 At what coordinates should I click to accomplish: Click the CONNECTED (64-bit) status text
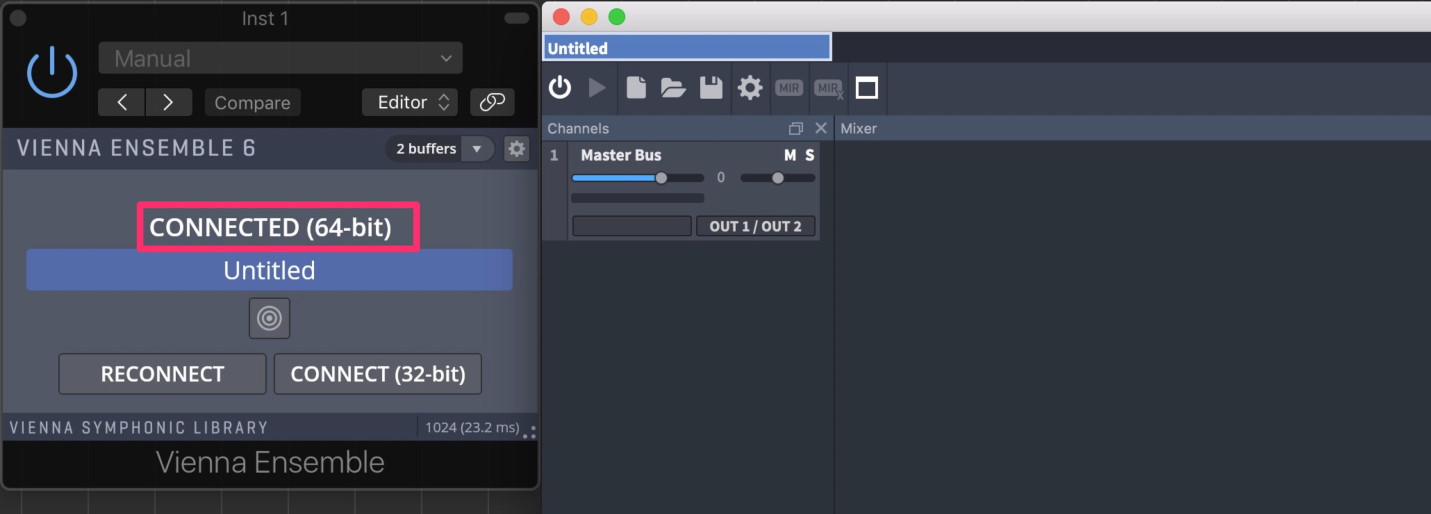(x=270, y=227)
